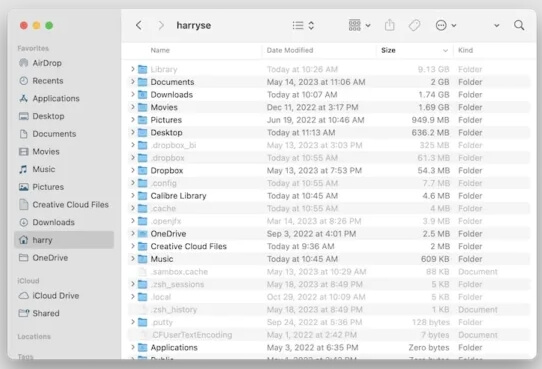Expand the Creative Cloud Files row in file list
The width and height of the screenshot is (542, 369).
[133, 246]
